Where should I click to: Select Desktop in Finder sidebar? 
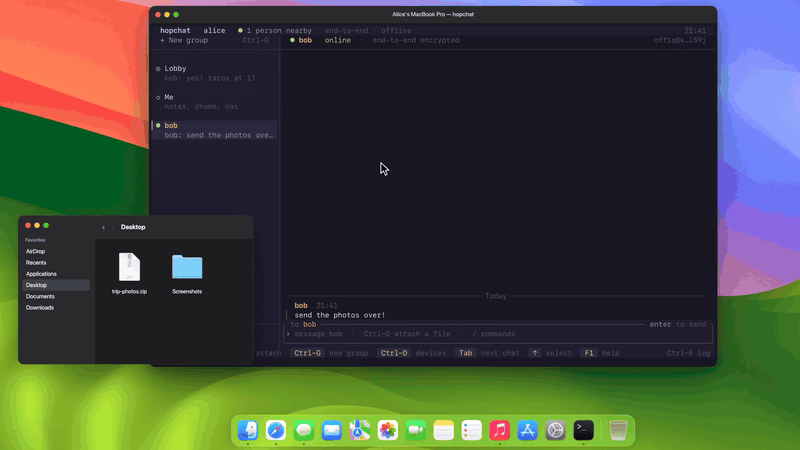(x=56, y=285)
